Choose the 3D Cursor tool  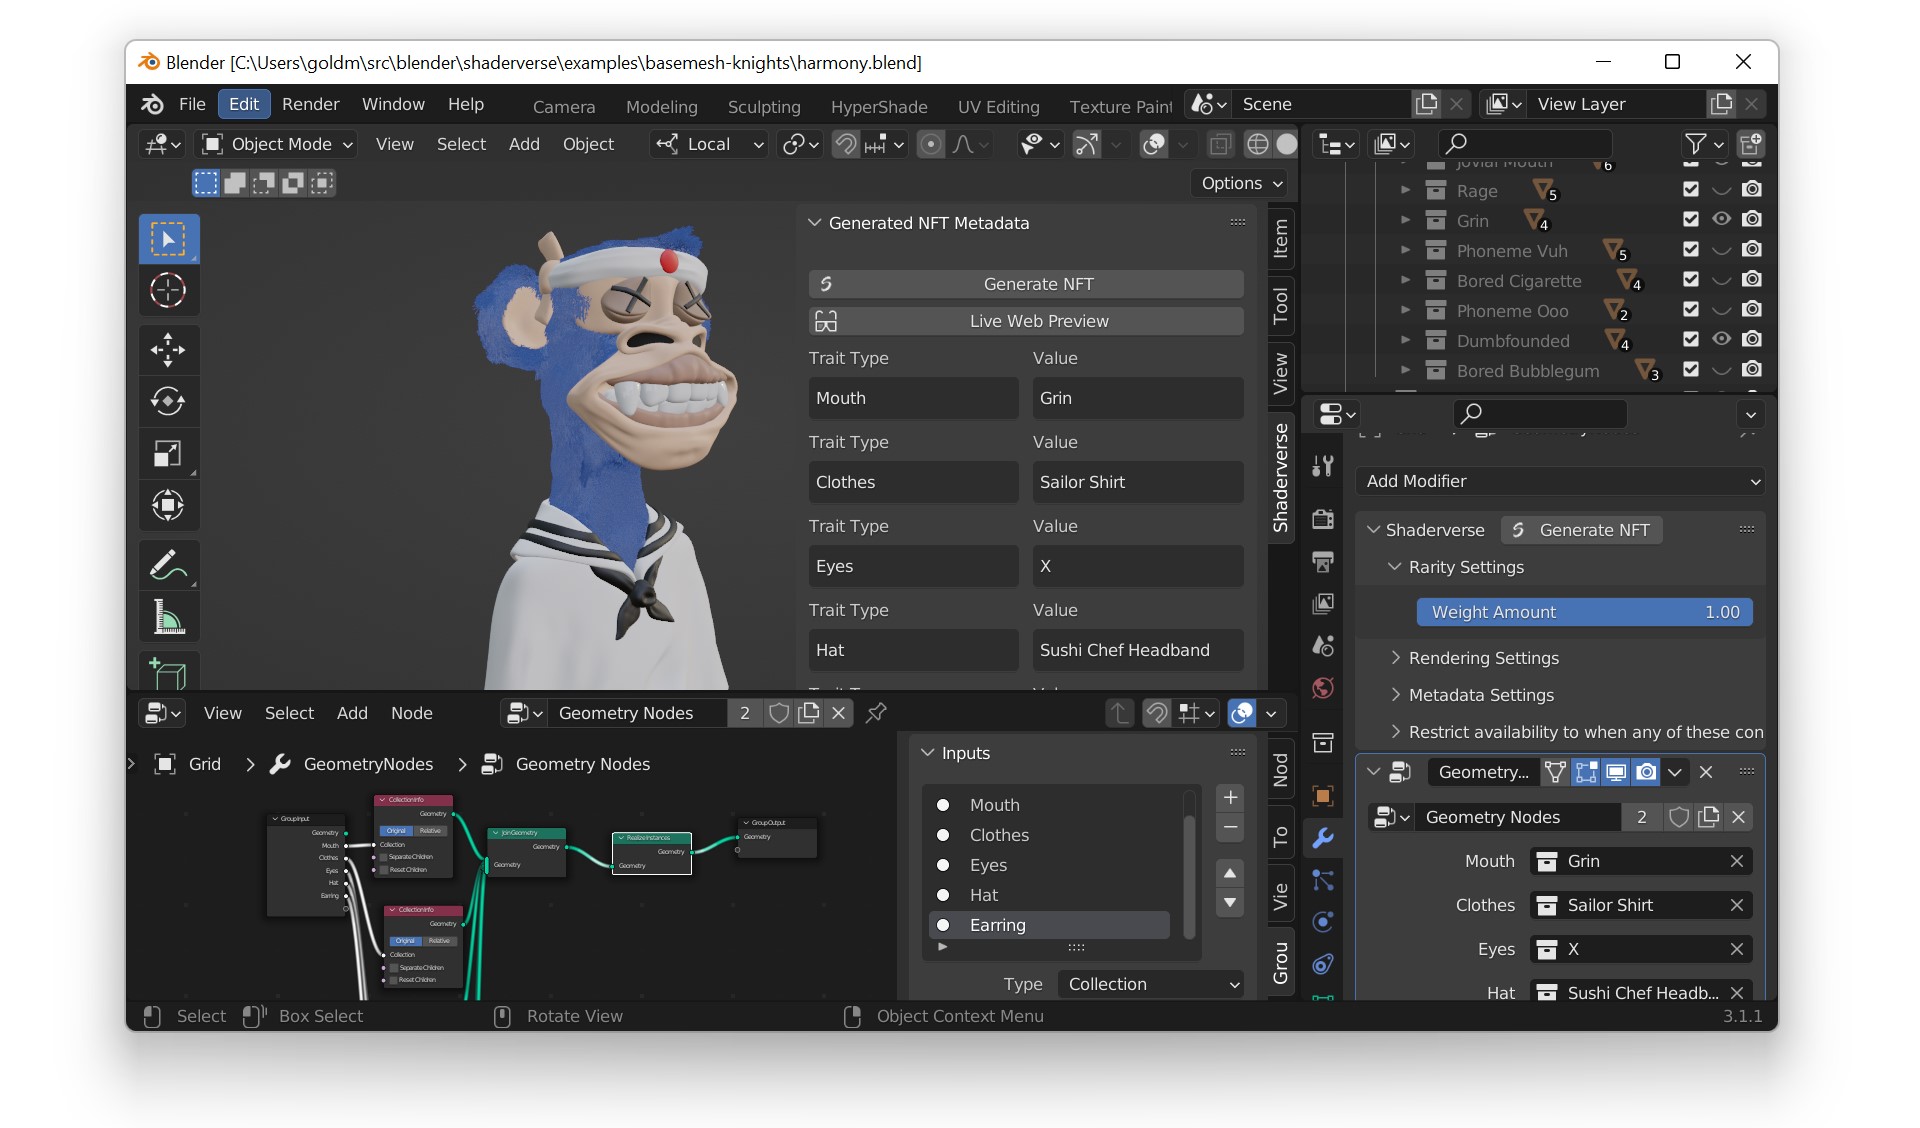(168, 291)
